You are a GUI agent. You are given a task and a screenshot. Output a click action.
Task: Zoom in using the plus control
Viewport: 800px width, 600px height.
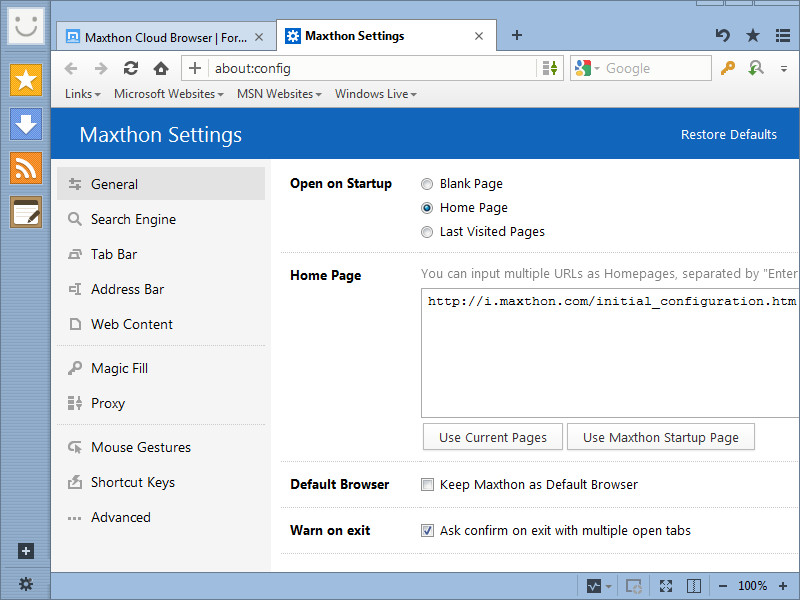[783, 586]
